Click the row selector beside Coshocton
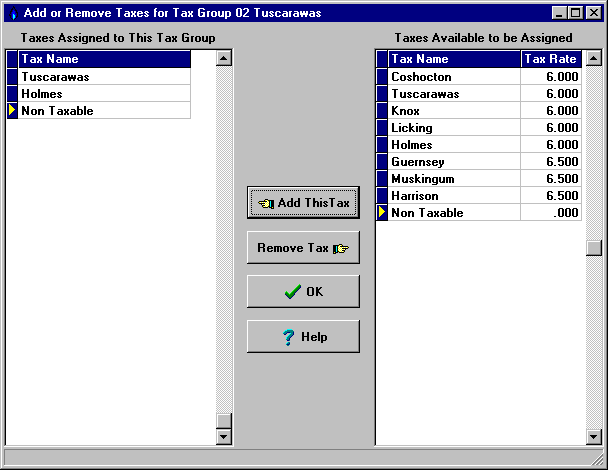This screenshot has height=470, width=608. (382, 77)
